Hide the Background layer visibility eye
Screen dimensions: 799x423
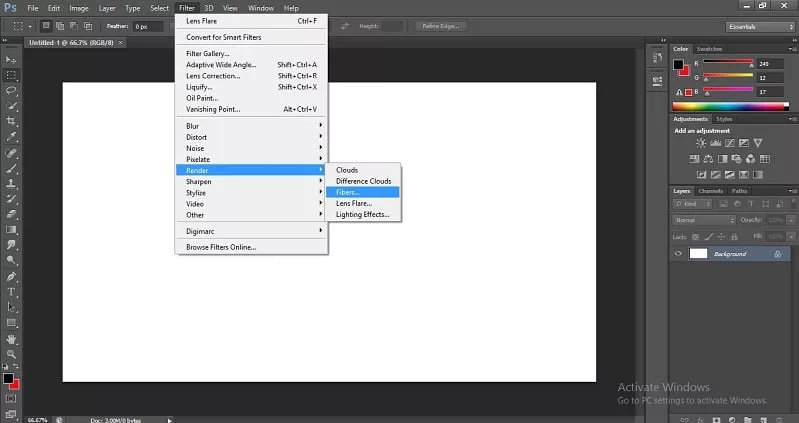pos(678,253)
